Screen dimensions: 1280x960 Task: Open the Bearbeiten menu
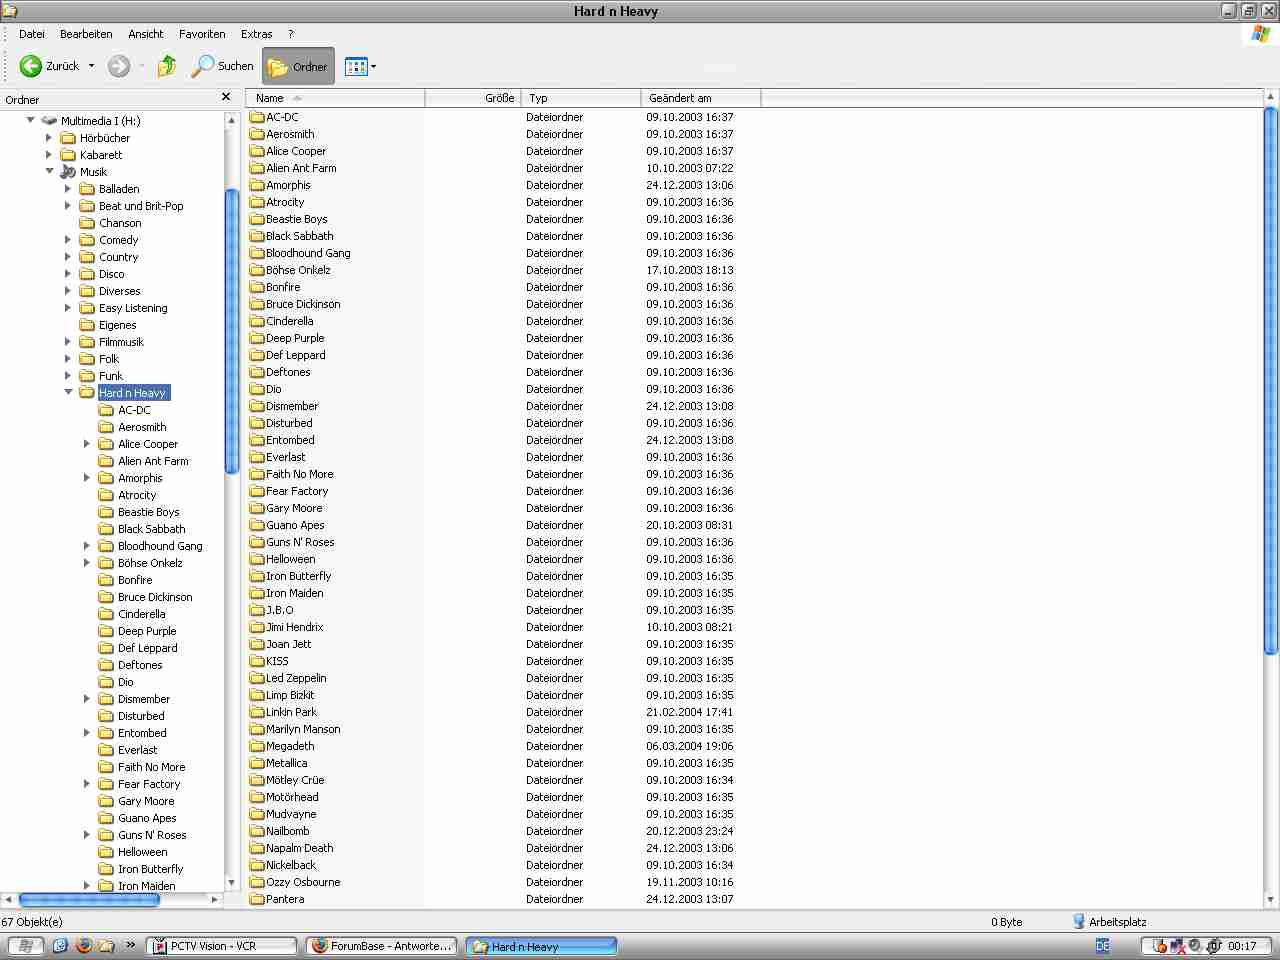pyautogui.click(x=86, y=34)
